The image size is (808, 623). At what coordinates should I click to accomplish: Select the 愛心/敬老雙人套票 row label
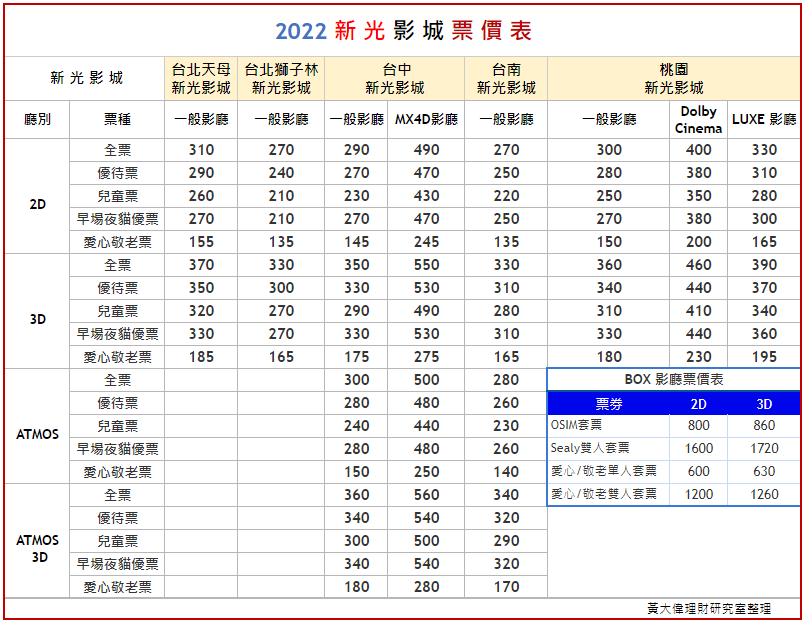(603, 494)
